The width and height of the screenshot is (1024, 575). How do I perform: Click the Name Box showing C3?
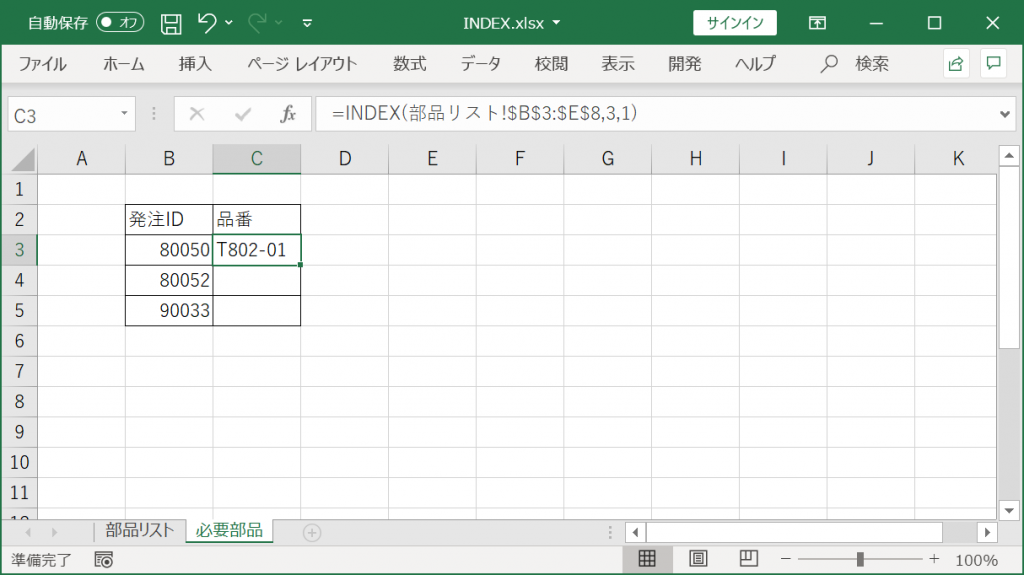click(x=62, y=115)
